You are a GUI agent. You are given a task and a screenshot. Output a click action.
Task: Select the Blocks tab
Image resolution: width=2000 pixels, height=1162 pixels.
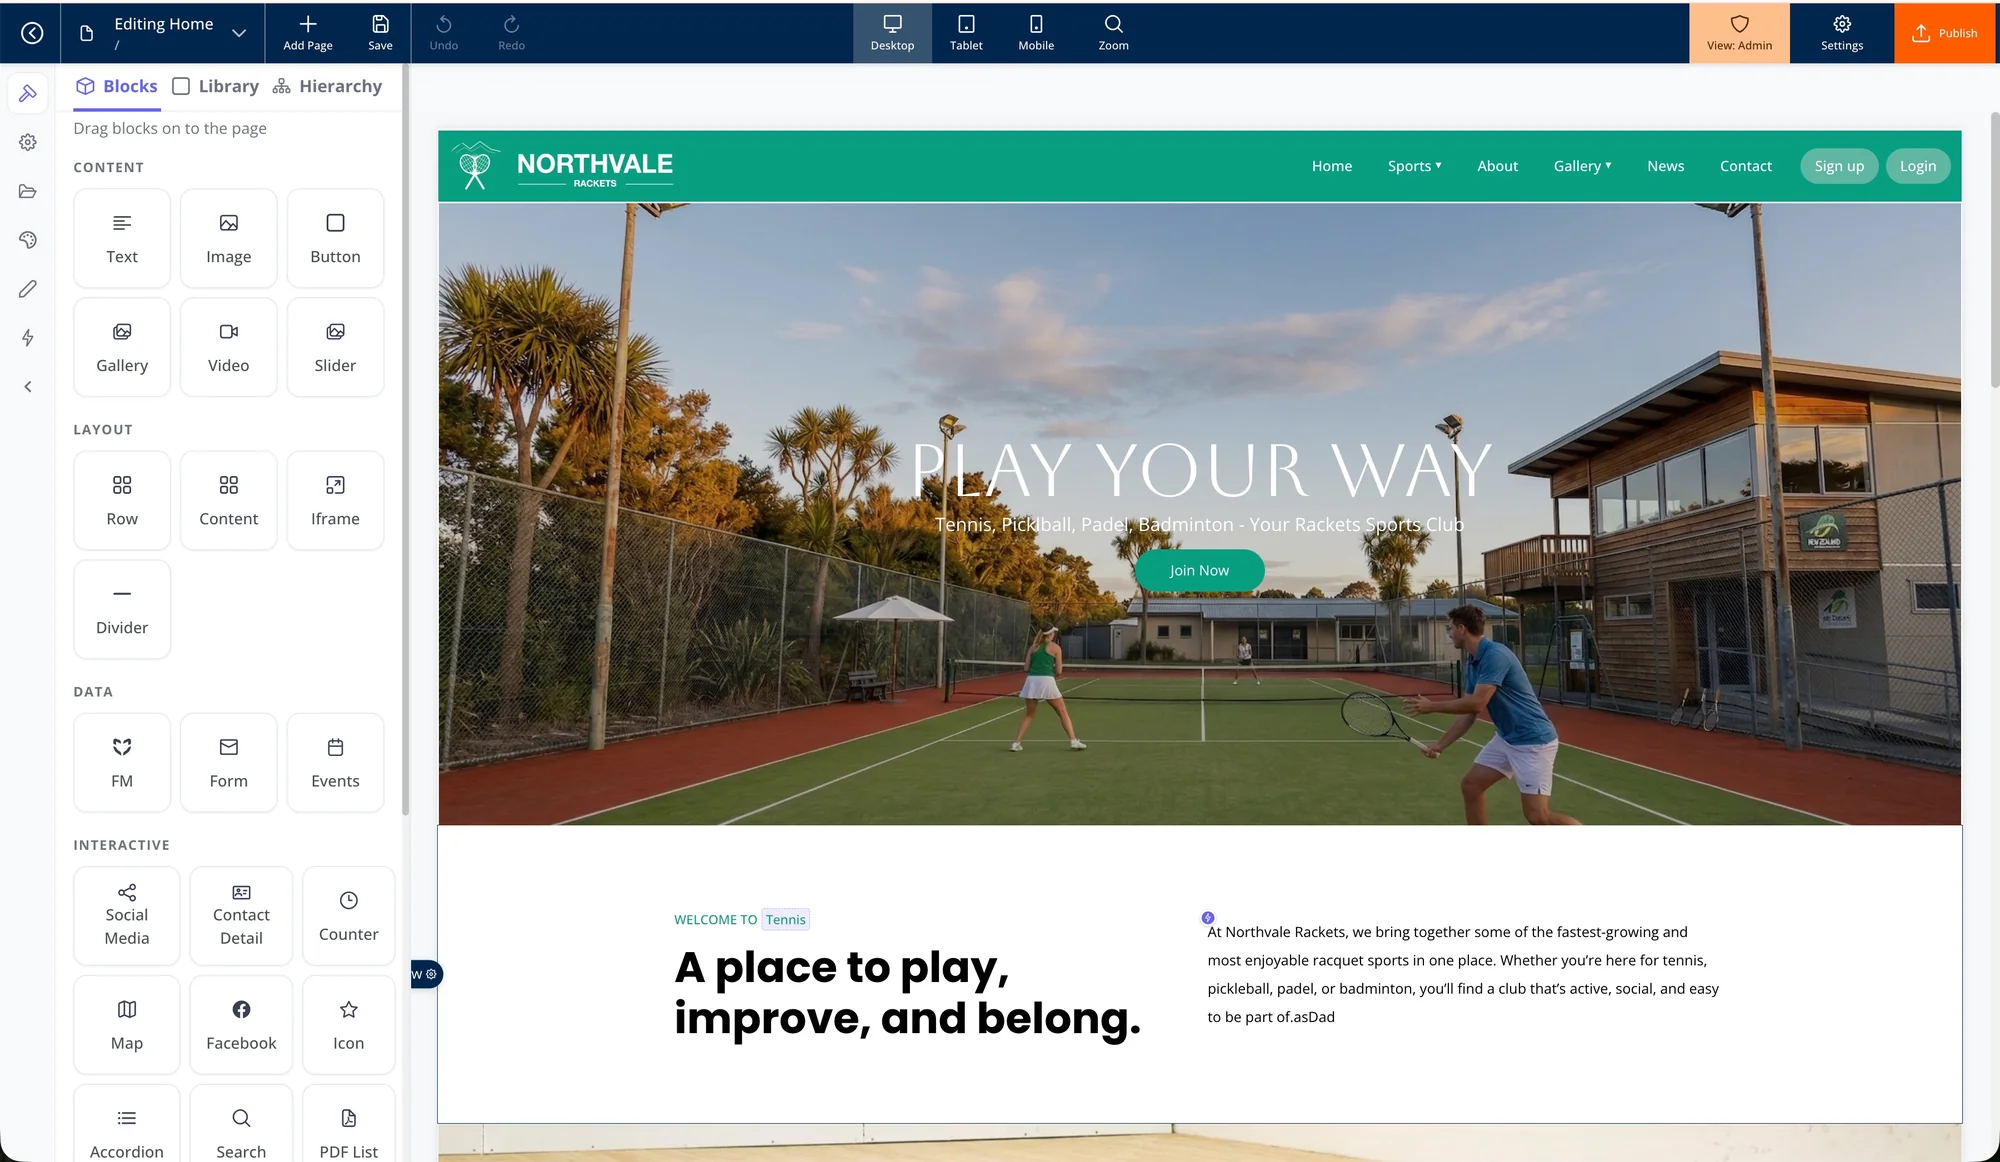[117, 86]
